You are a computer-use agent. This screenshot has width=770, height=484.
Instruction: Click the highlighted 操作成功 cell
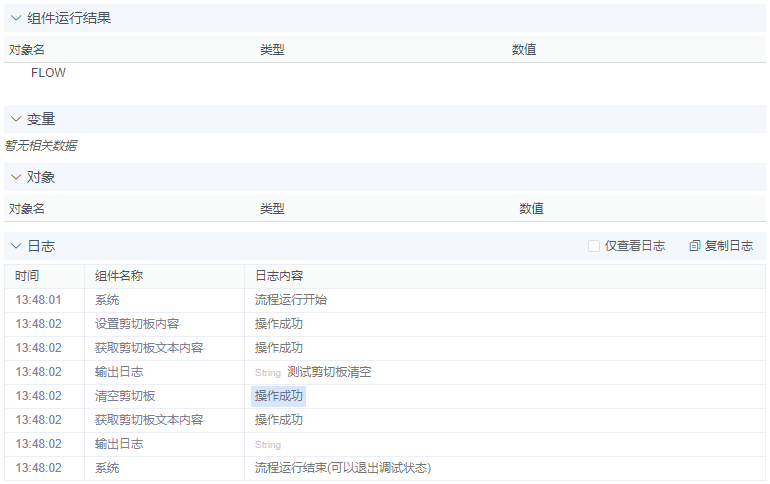(x=278, y=396)
